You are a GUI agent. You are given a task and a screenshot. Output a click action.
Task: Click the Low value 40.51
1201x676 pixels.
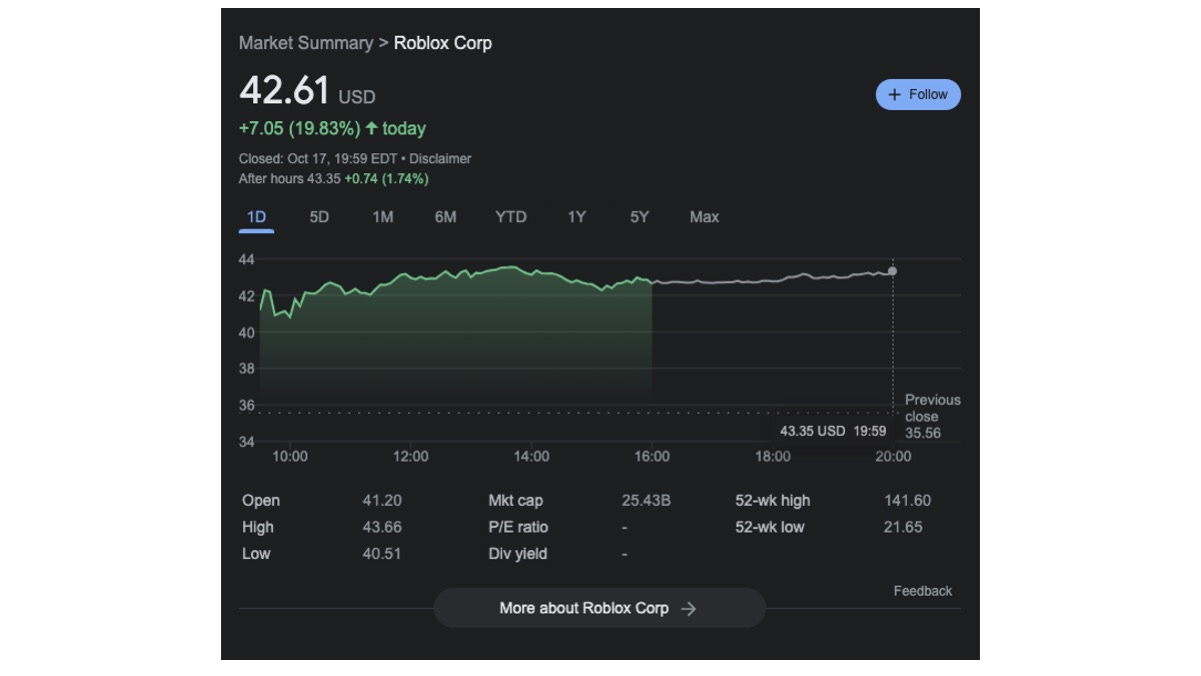click(382, 553)
